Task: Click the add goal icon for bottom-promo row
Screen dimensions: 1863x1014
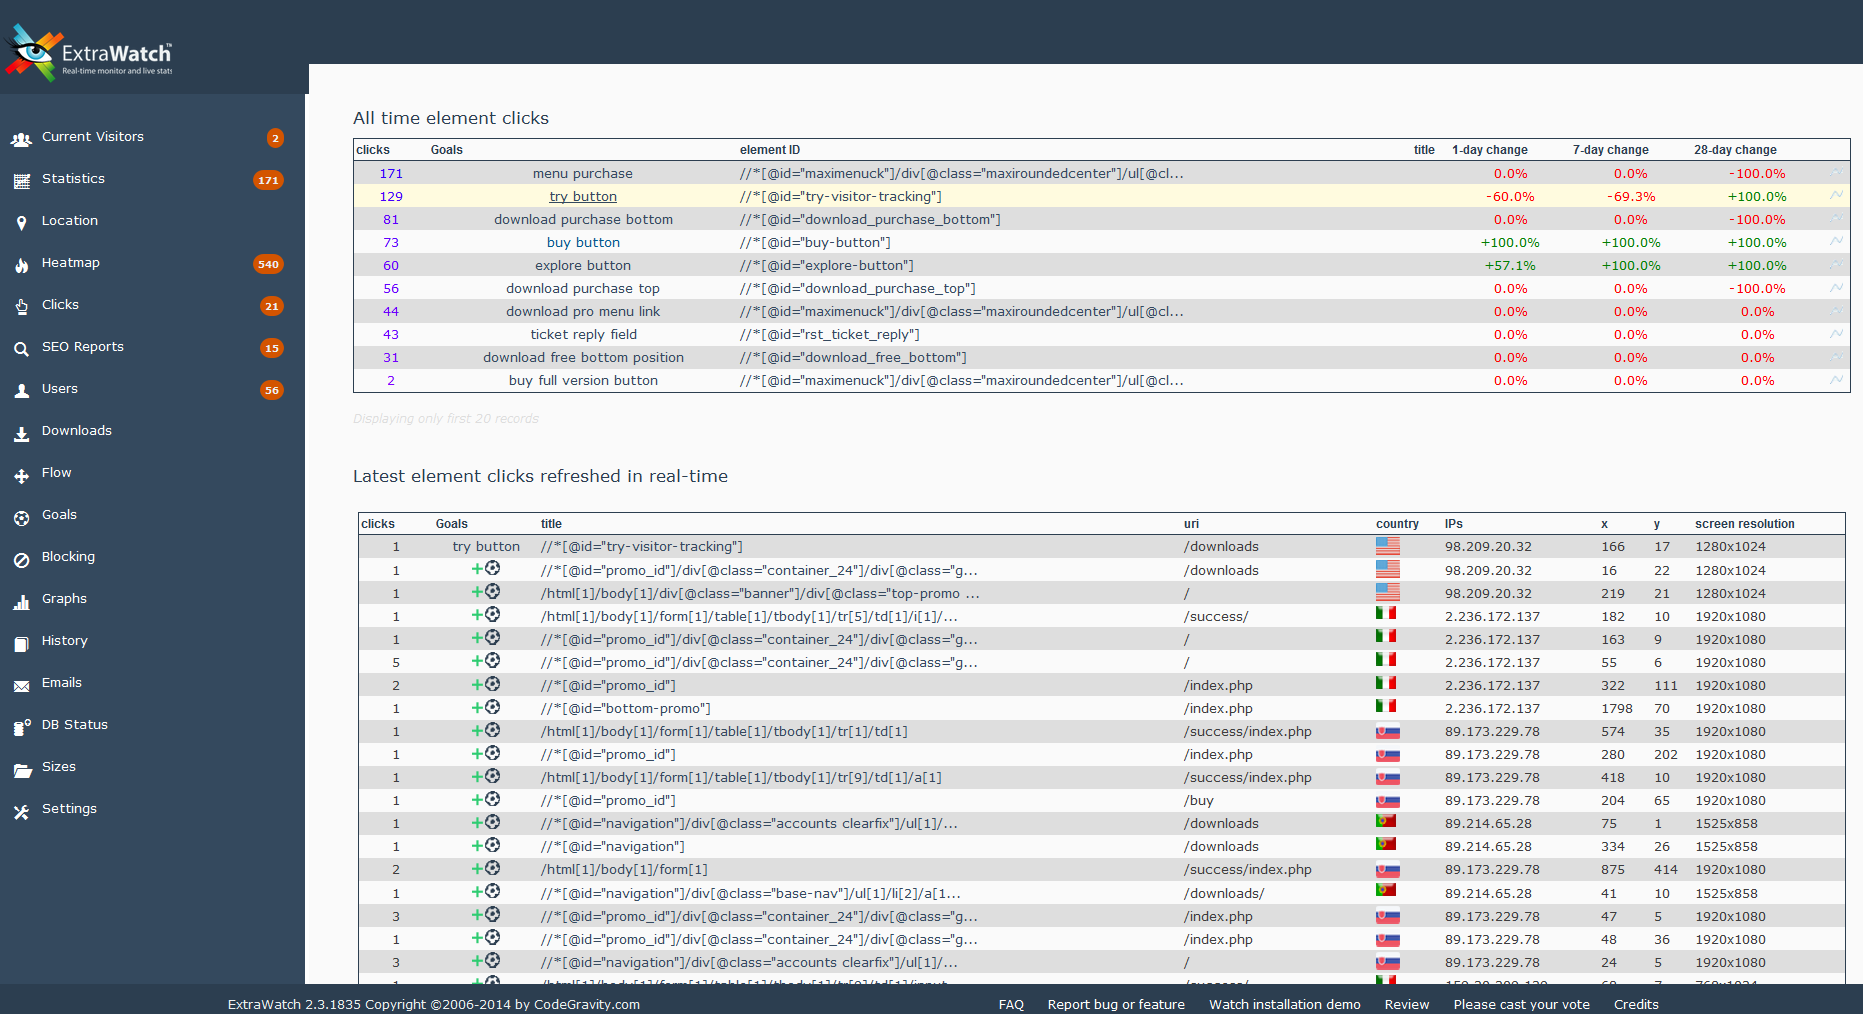Action: [x=485, y=708]
